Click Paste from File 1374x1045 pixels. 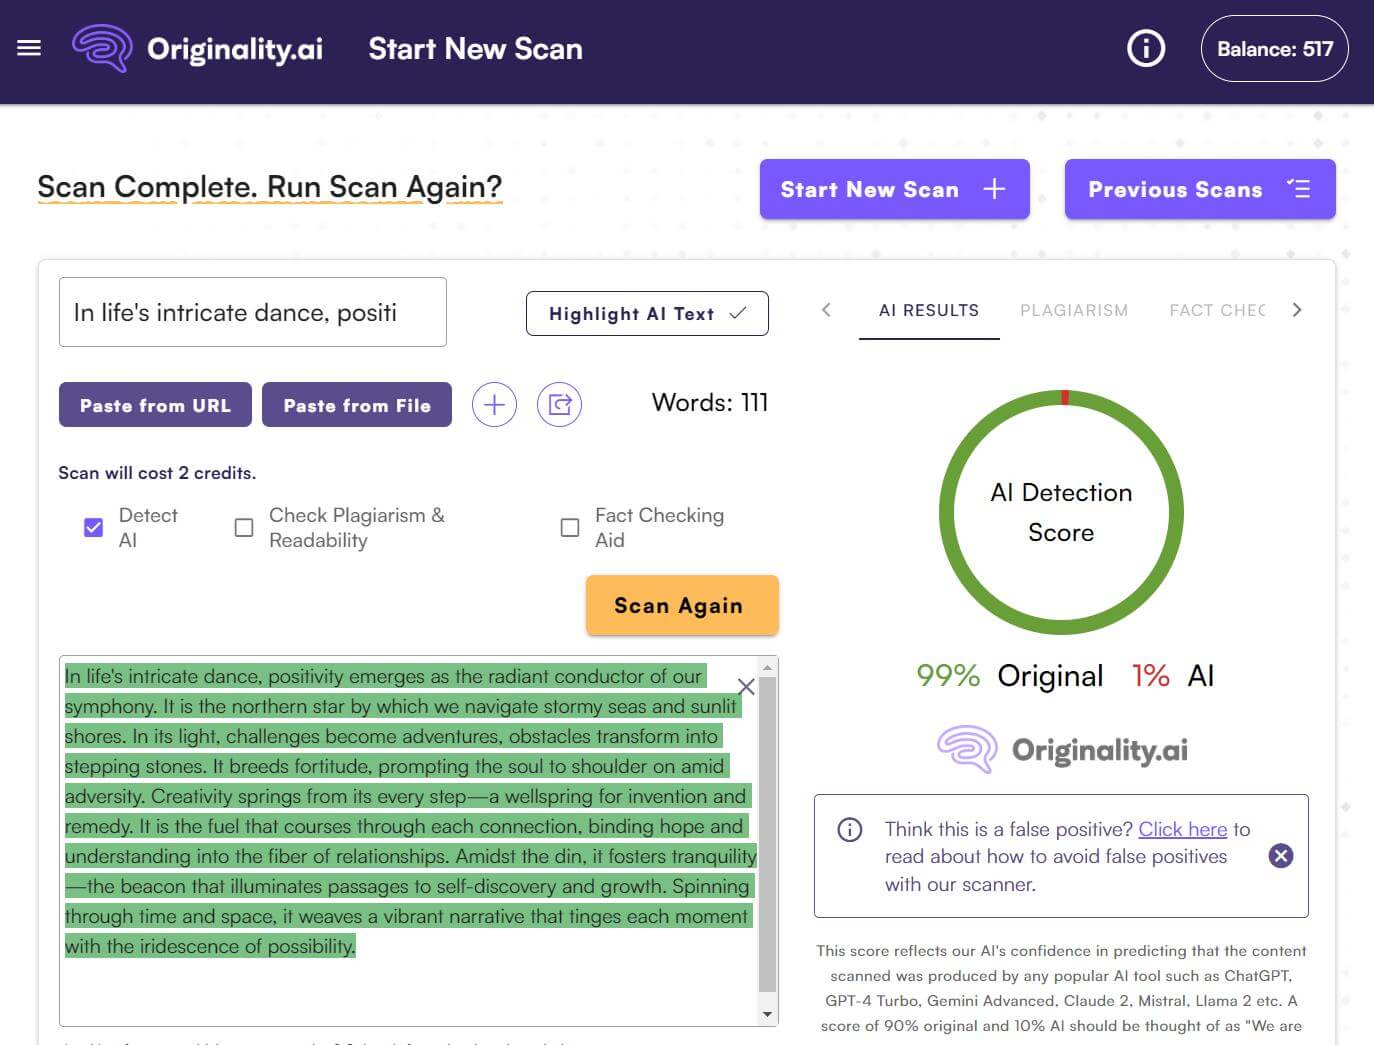point(357,405)
